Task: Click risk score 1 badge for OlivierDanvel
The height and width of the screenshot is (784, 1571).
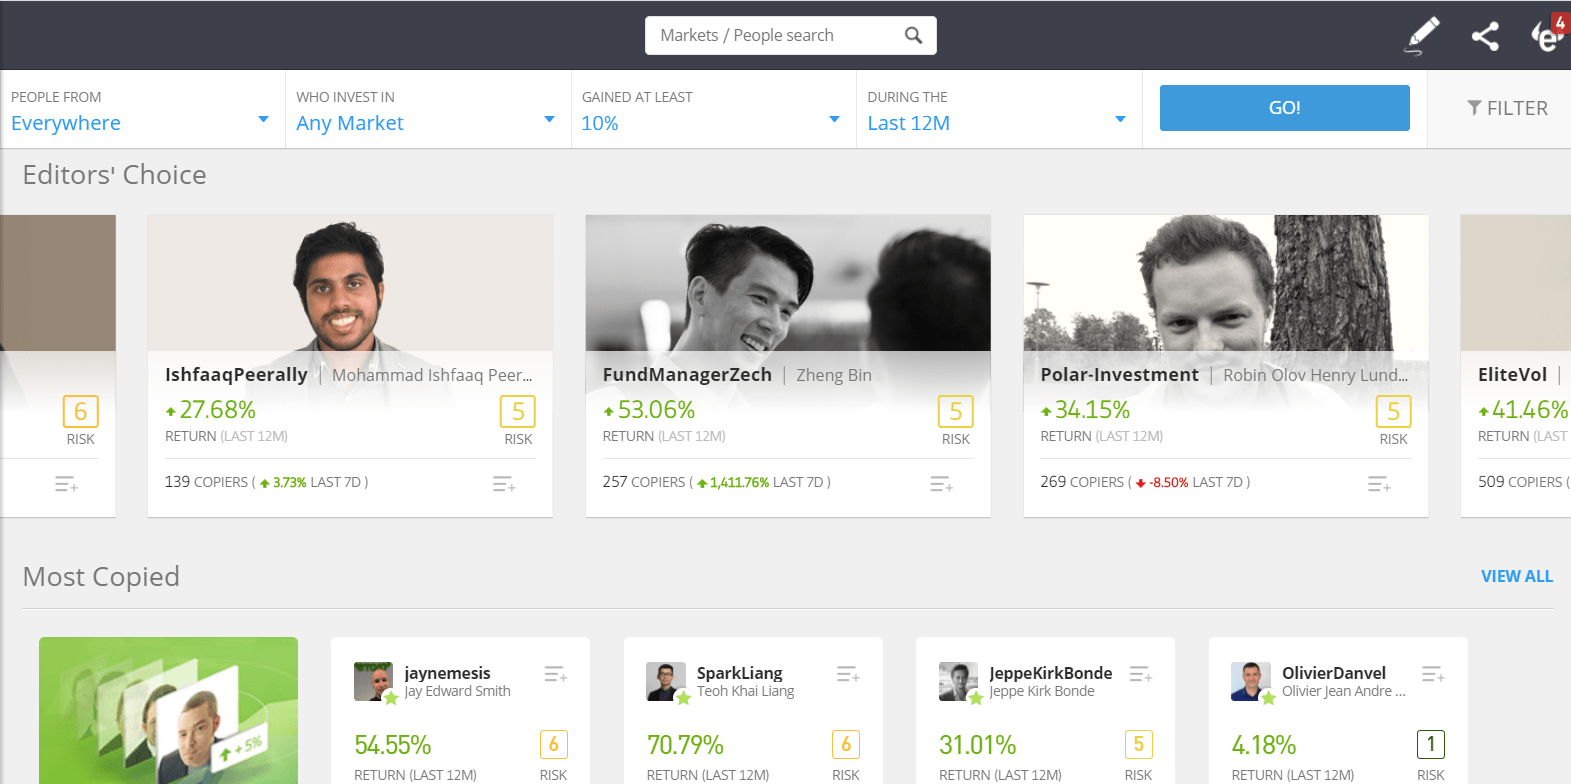Action: 1431,744
